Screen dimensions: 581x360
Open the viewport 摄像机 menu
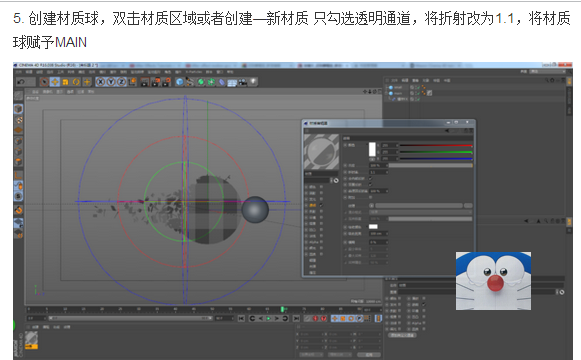(x=48, y=91)
